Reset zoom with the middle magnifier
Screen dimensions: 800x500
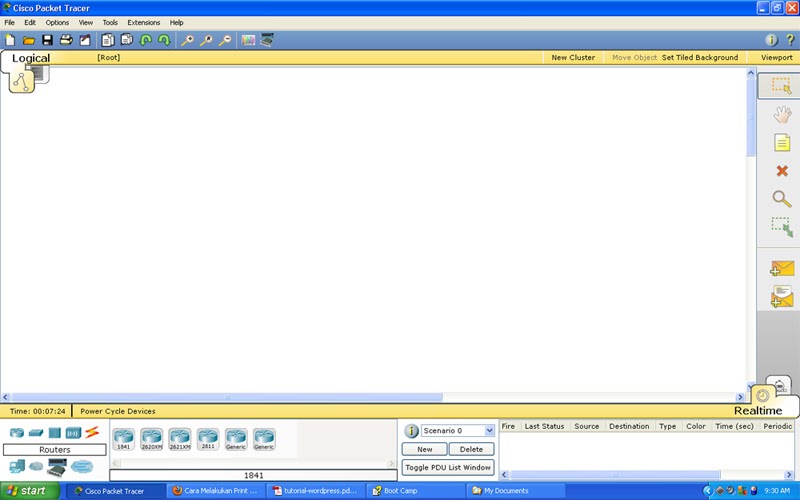tap(206, 40)
